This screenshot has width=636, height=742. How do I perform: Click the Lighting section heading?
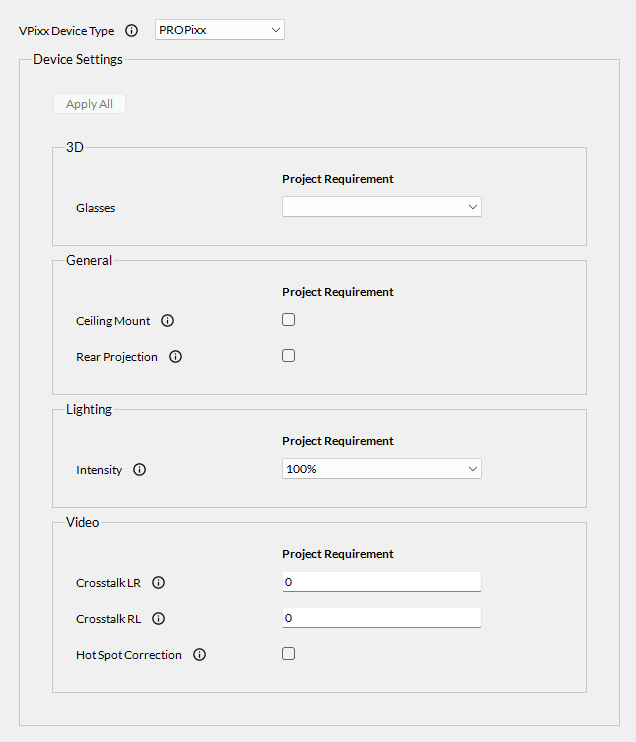click(89, 409)
